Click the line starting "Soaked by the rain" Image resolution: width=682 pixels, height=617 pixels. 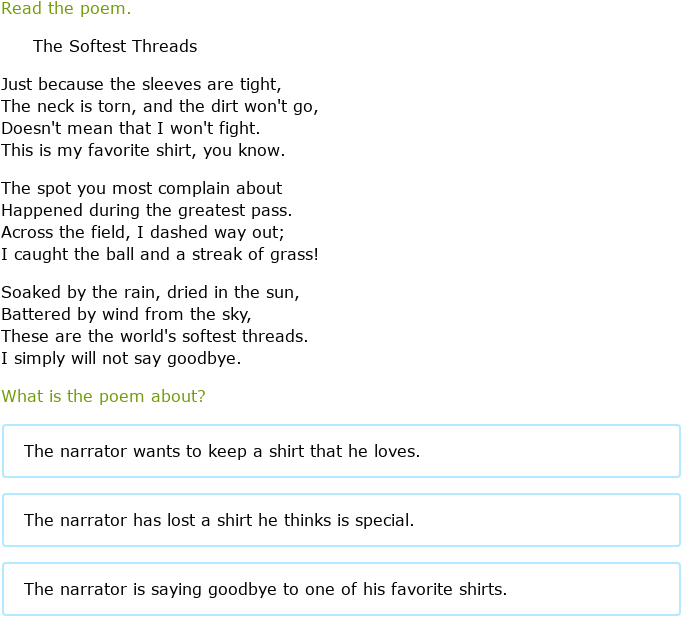pos(150,292)
